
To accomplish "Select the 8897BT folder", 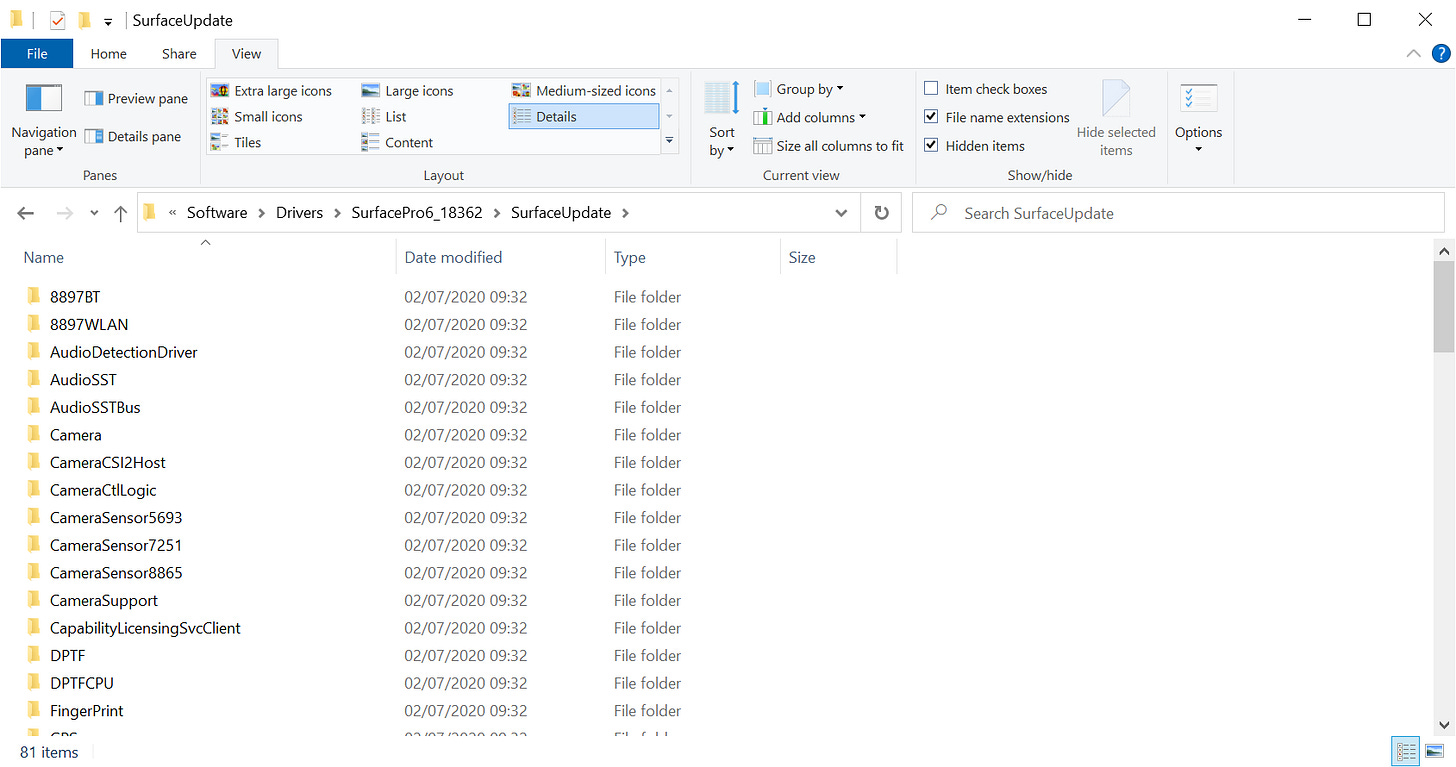I will [x=75, y=297].
